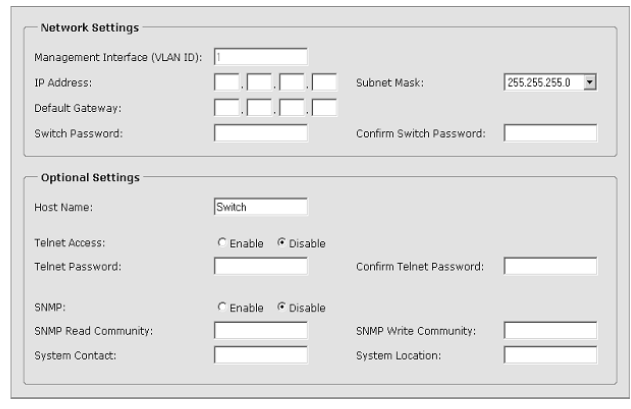This screenshot has height=409, width=631.
Task: Click the first Default Gateway octet field
Action: click(226, 107)
